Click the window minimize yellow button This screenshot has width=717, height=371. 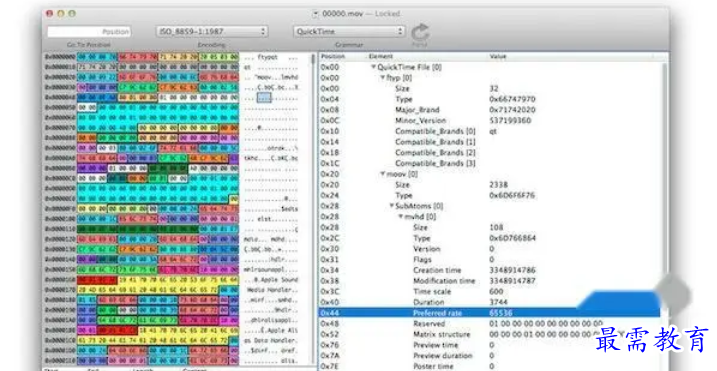point(60,14)
